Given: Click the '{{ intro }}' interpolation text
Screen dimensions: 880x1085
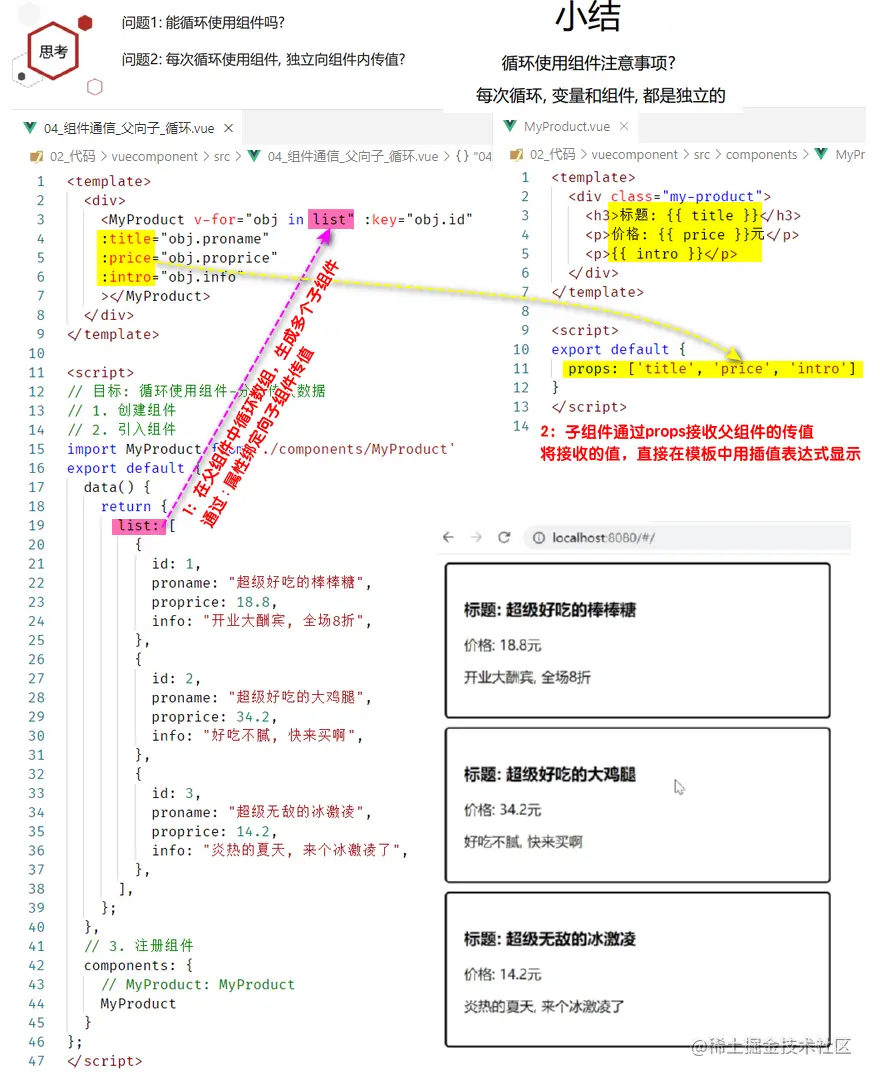Looking at the screenshot, I should pyautogui.click(x=657, y=254).
